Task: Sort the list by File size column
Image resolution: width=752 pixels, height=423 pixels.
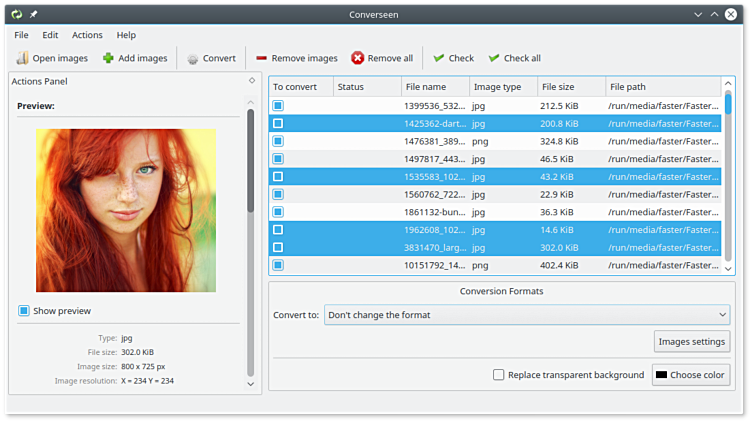Action: (570, 87)
